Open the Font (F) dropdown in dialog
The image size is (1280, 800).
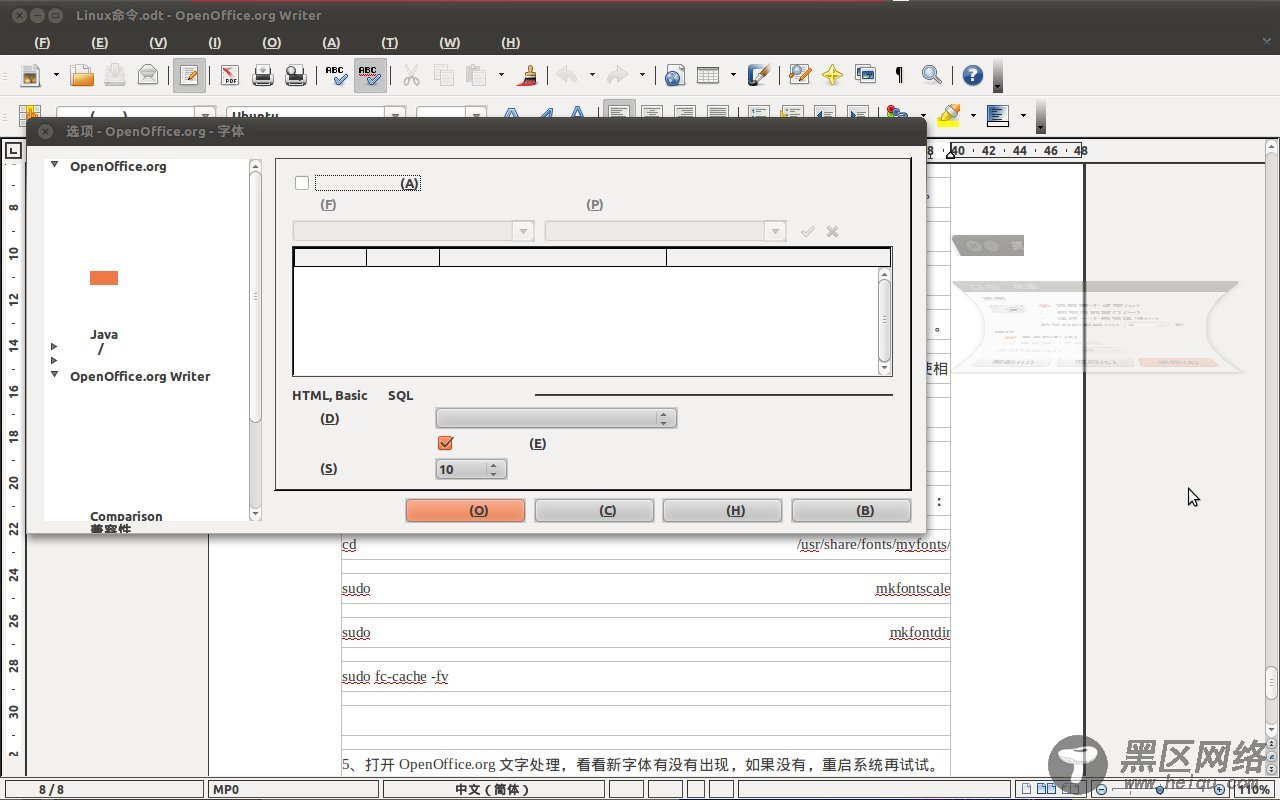[523, 231]
